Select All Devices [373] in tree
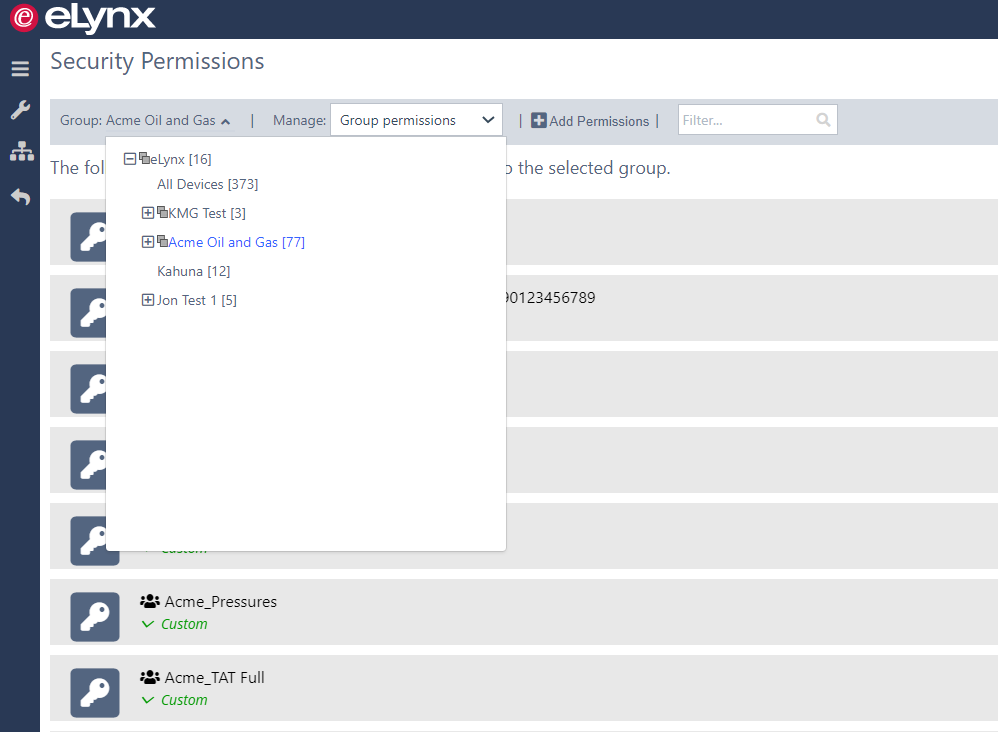The height and width of the screenshot is (732, 998). [207, 184]
